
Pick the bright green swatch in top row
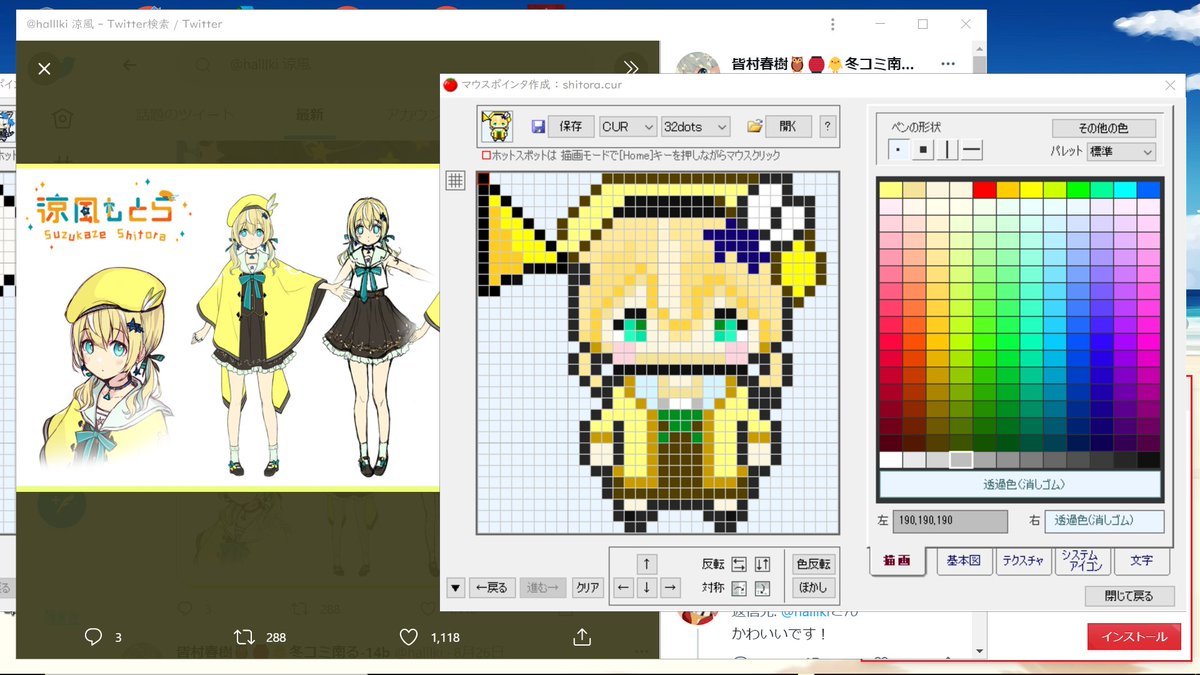[1078, 189]
